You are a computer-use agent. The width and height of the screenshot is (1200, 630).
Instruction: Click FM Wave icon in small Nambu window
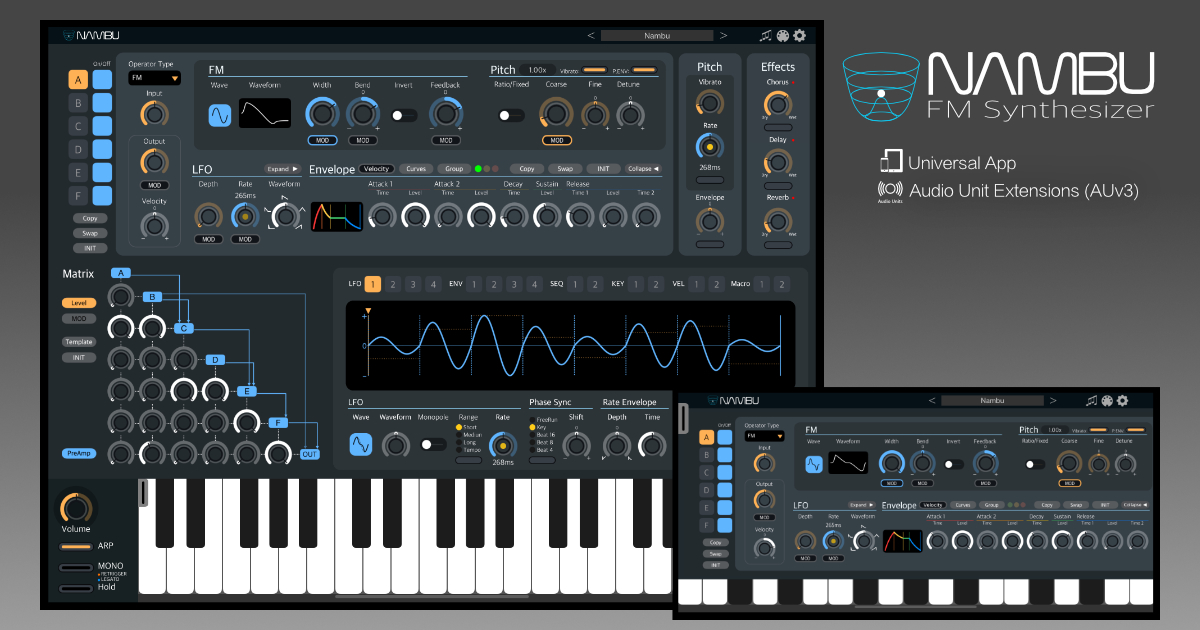click(815, 464)
